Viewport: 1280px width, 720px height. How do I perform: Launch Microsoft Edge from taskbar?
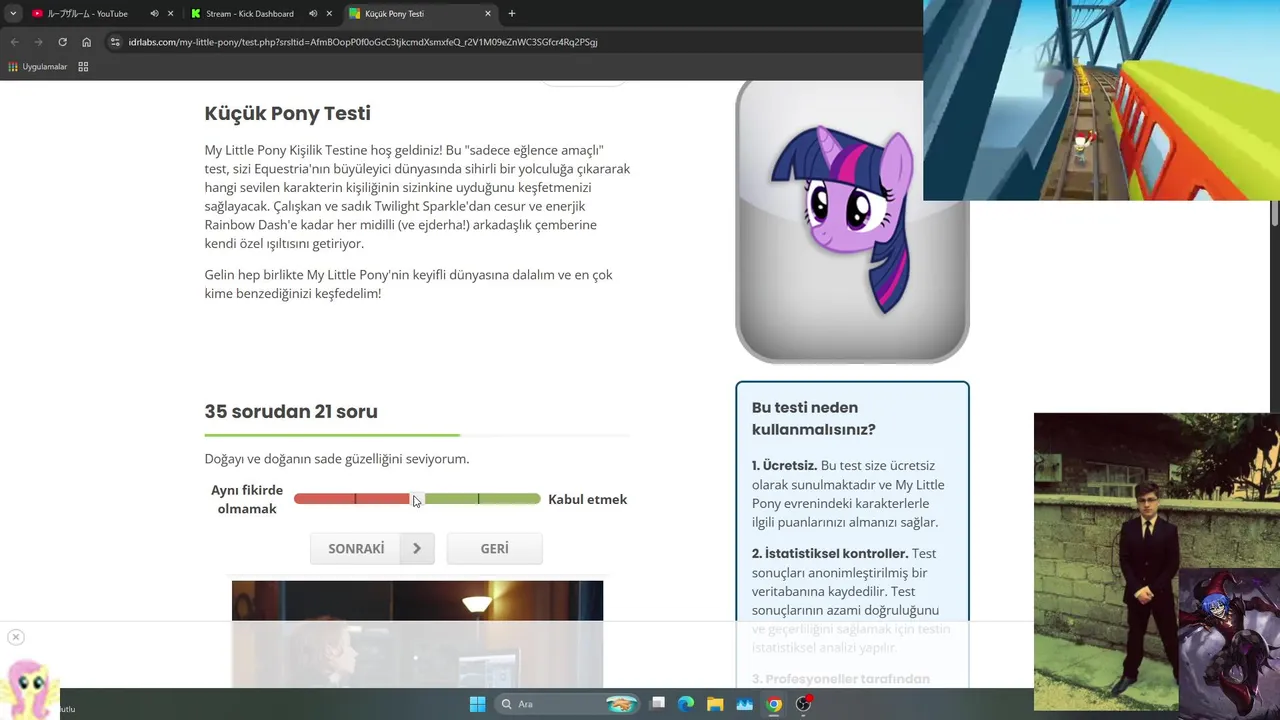pyautogui.click(x=686, y=704)
